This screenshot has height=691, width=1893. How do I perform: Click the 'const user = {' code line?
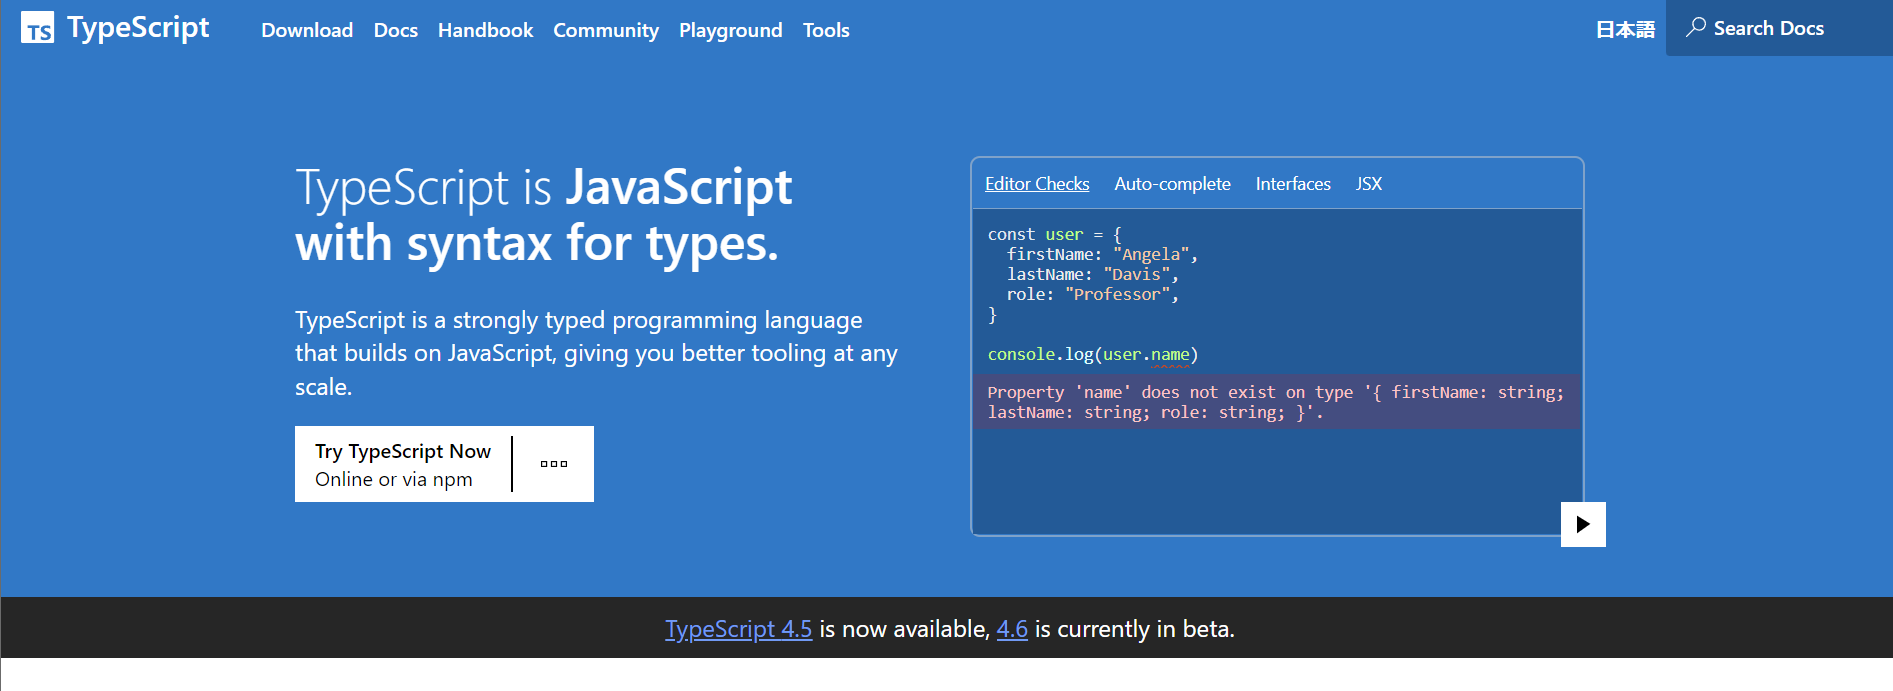1055,234
